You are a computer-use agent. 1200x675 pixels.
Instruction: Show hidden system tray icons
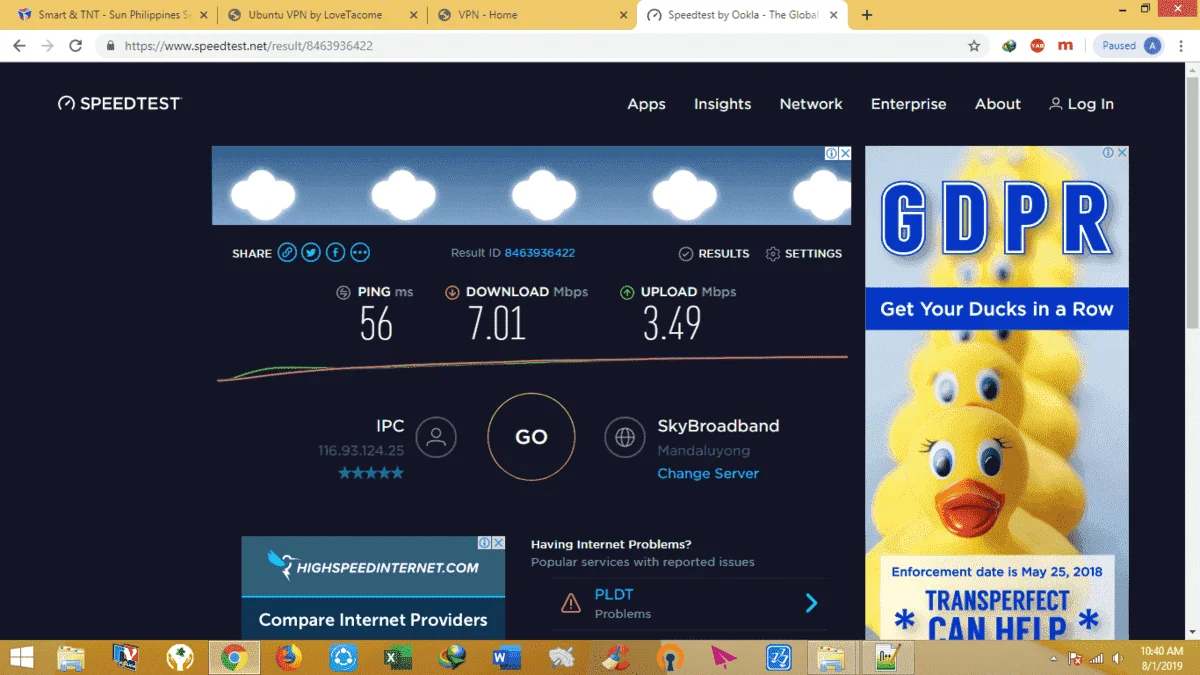pos(1054,659)
